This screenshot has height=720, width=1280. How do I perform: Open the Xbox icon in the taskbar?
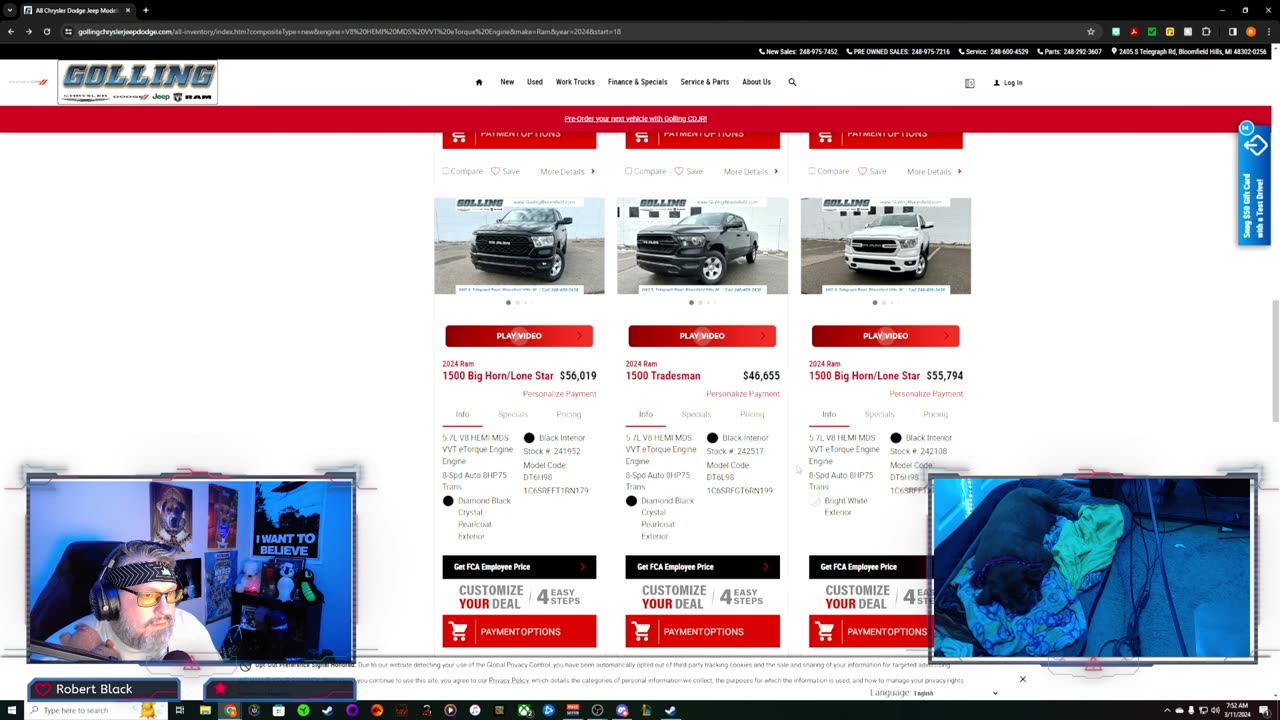coord(524,710)
